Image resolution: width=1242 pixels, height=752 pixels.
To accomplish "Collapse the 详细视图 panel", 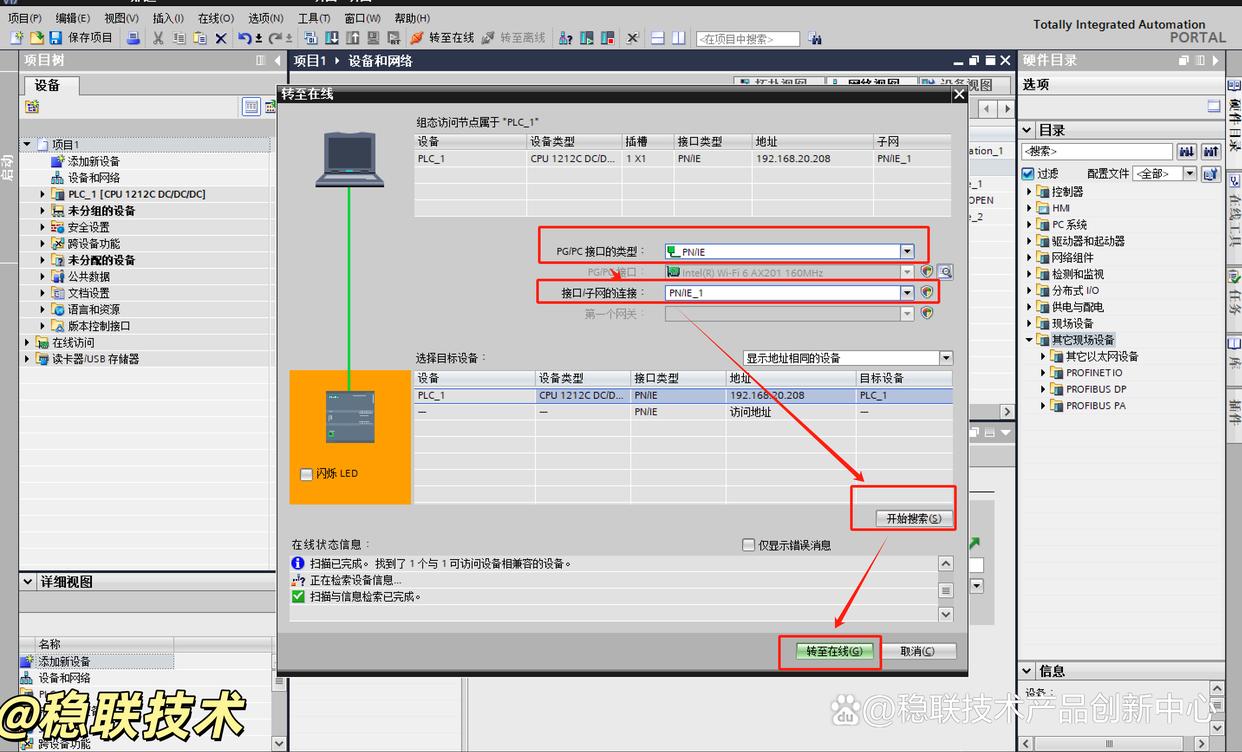I will (x=28, y=582).
